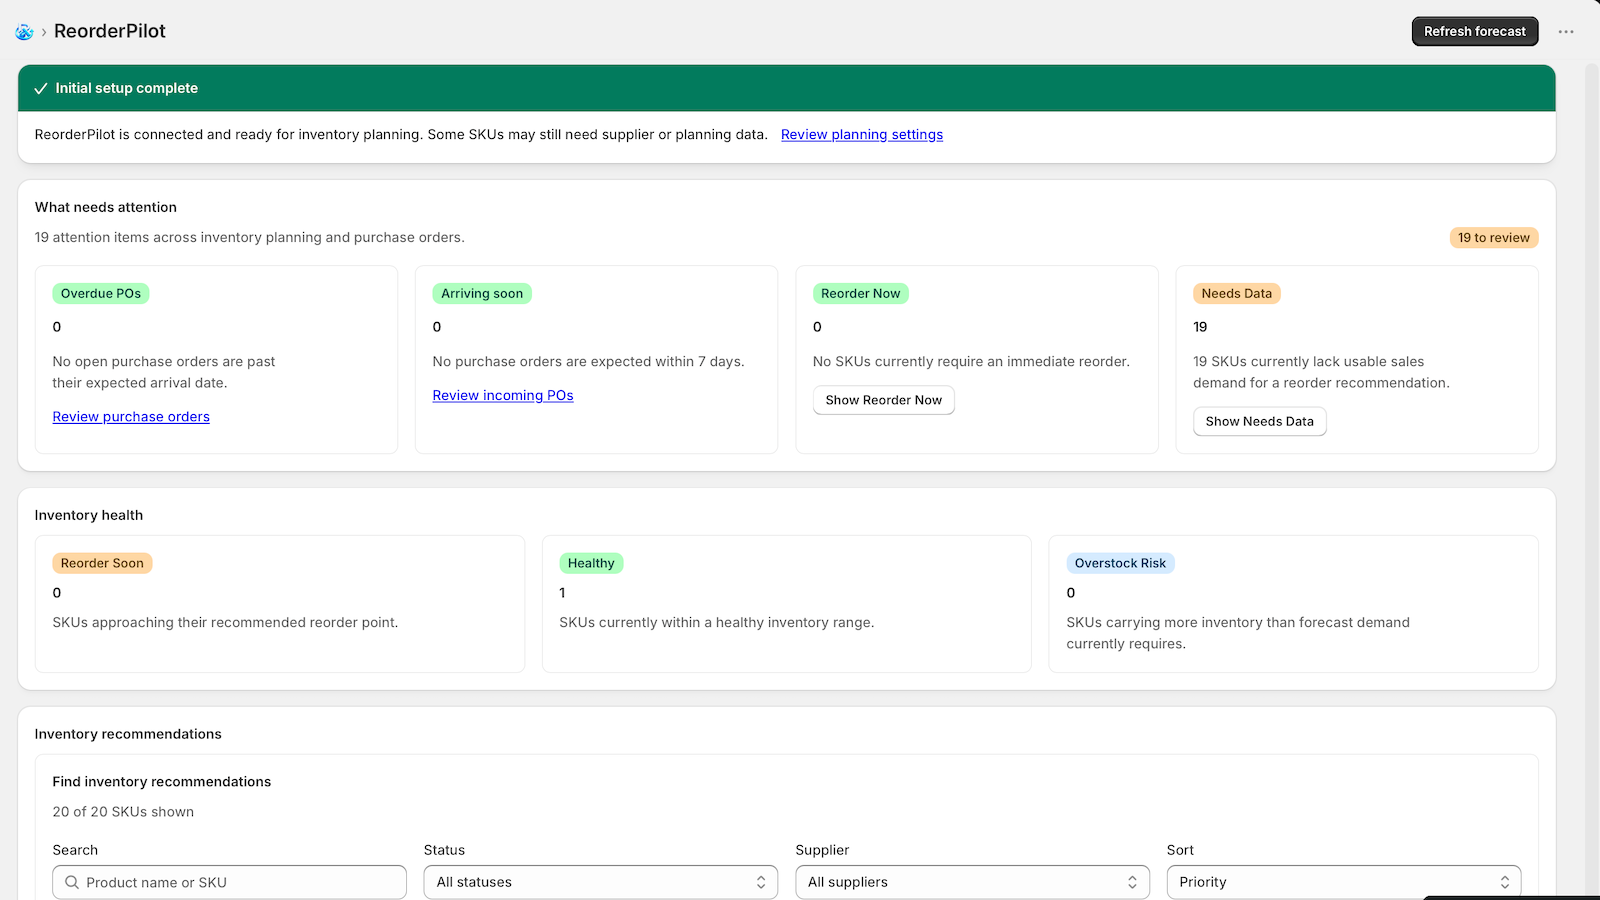The width and height of the screenshot is (1600, 900).
Task: Click the 19 to review badge
Action: point(1494,238)
